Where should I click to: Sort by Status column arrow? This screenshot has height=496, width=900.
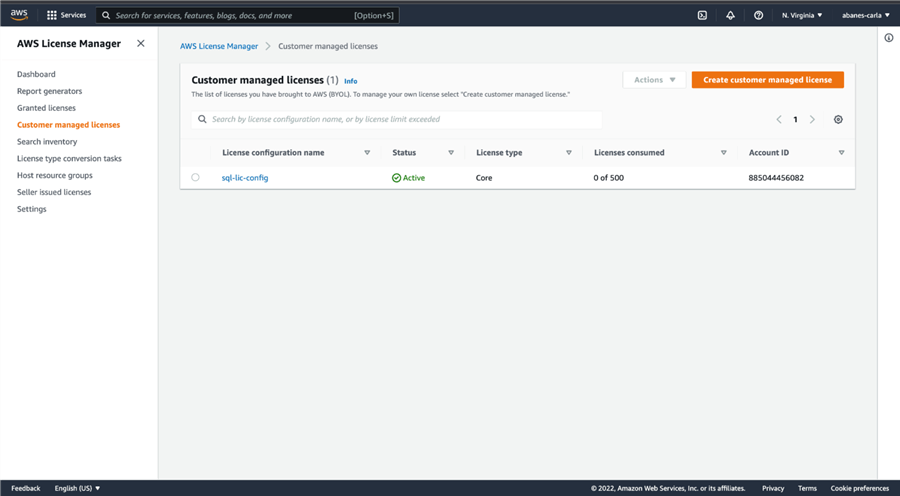coord(451,153)
